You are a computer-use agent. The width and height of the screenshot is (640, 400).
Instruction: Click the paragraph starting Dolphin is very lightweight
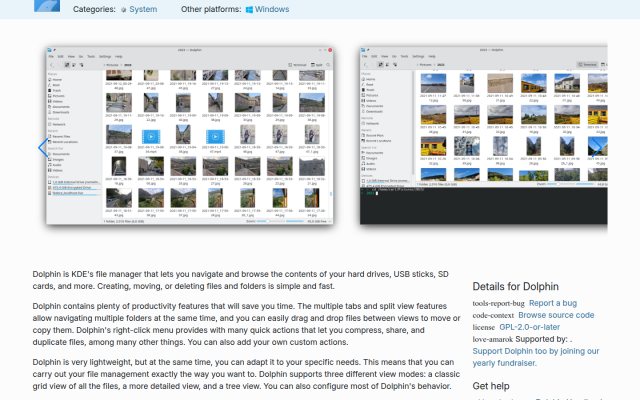coord(246,374)
